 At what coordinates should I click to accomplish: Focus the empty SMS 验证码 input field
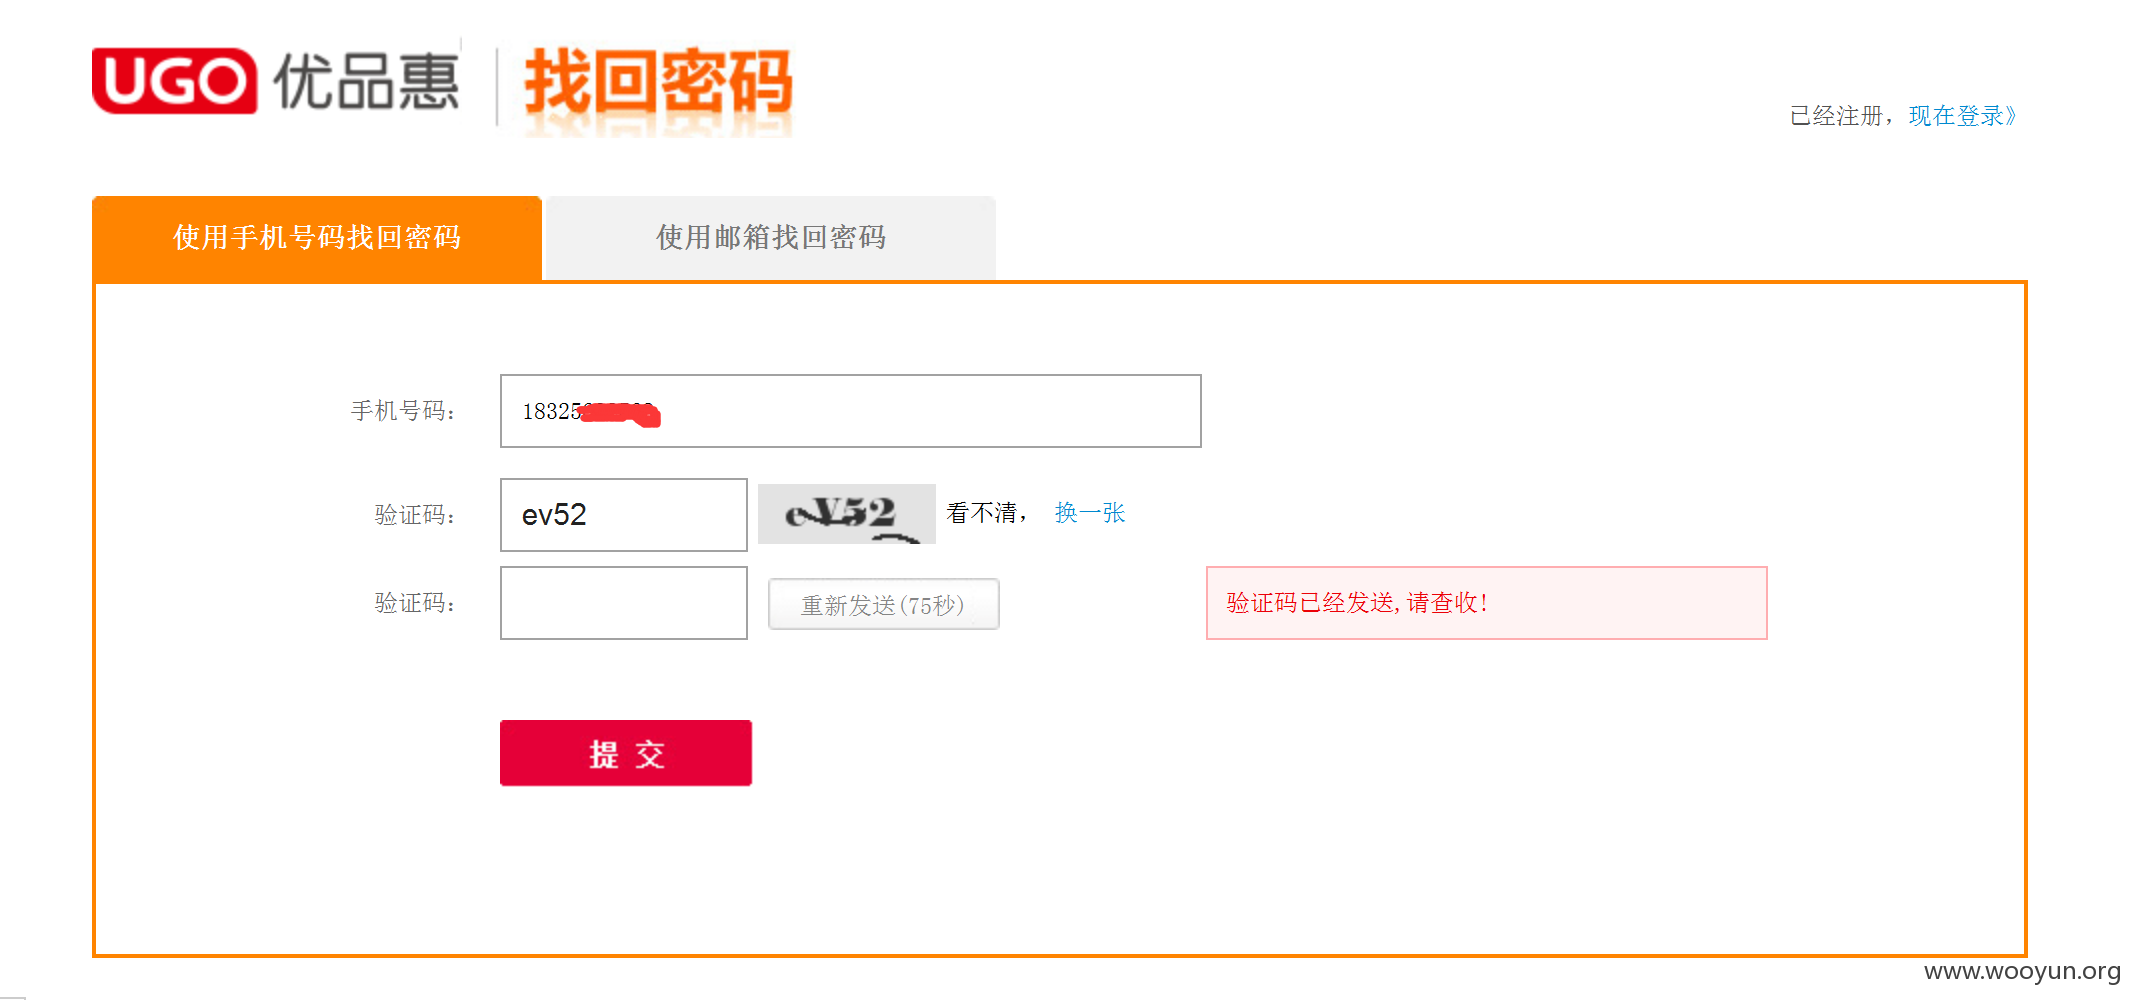624,603
